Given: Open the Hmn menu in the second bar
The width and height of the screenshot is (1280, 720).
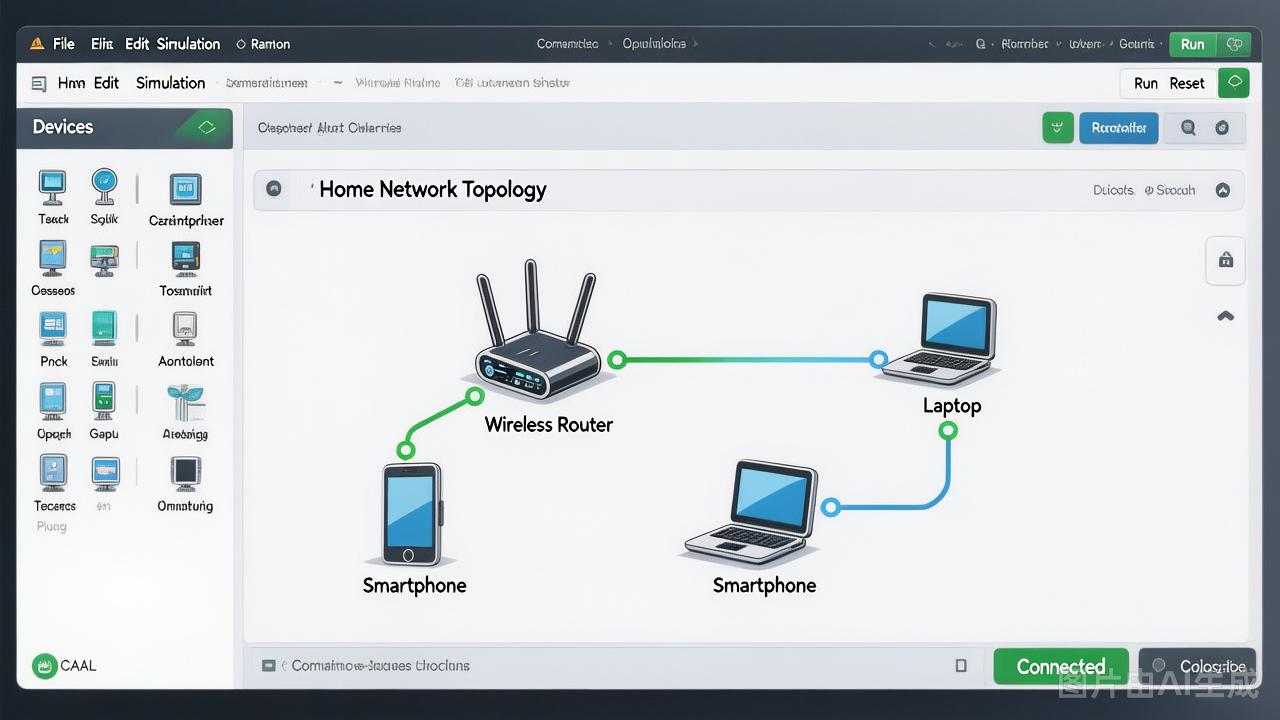Looking at the screenshot, I should pyautogui.click(x=71, y=83).
